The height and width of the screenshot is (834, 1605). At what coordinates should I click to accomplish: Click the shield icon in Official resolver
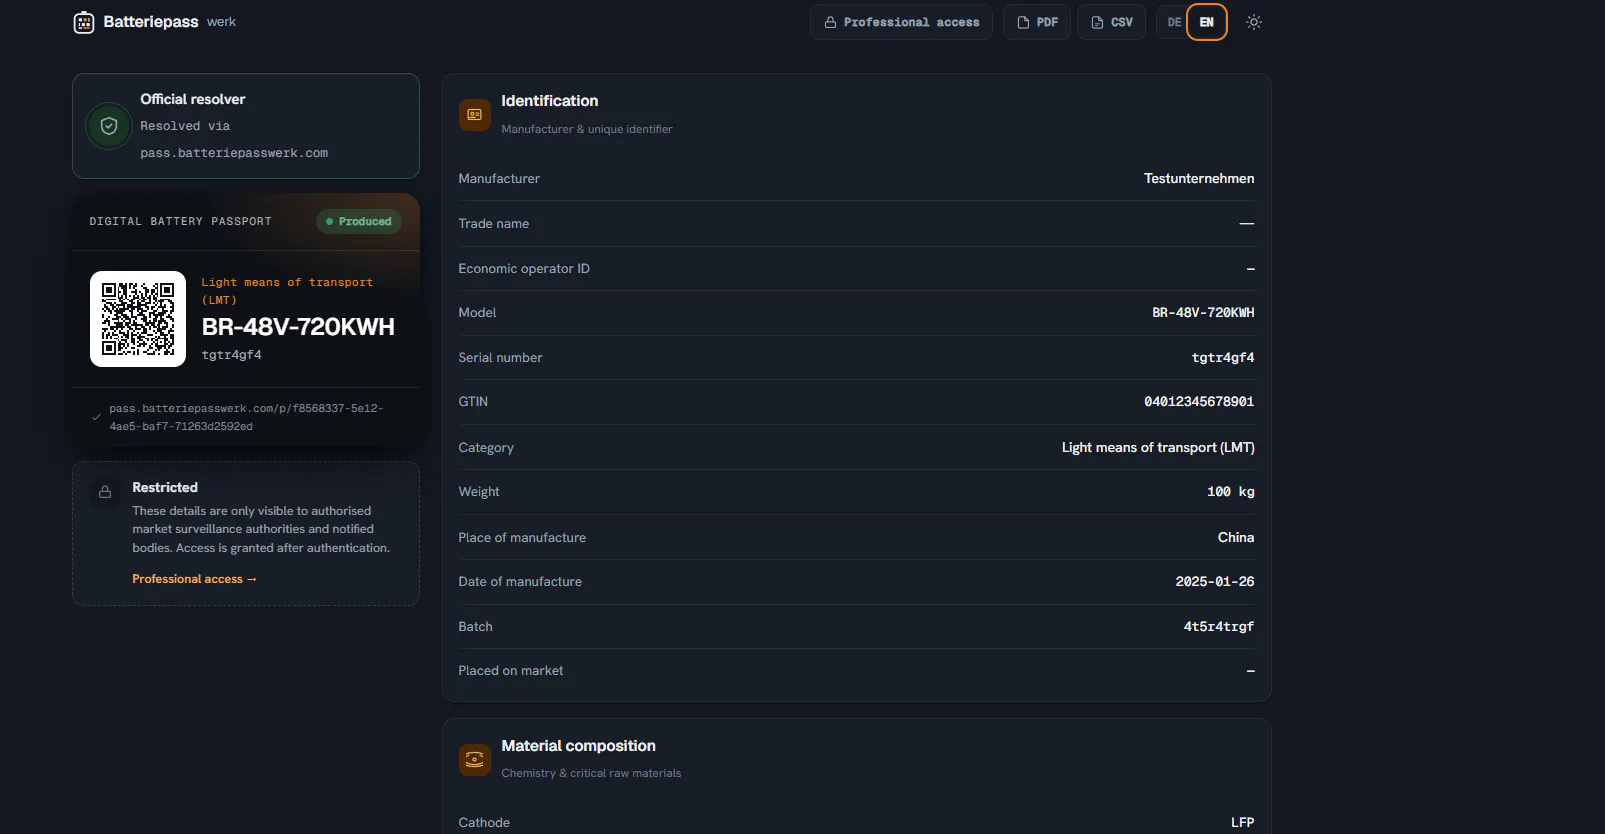point(109,126)
